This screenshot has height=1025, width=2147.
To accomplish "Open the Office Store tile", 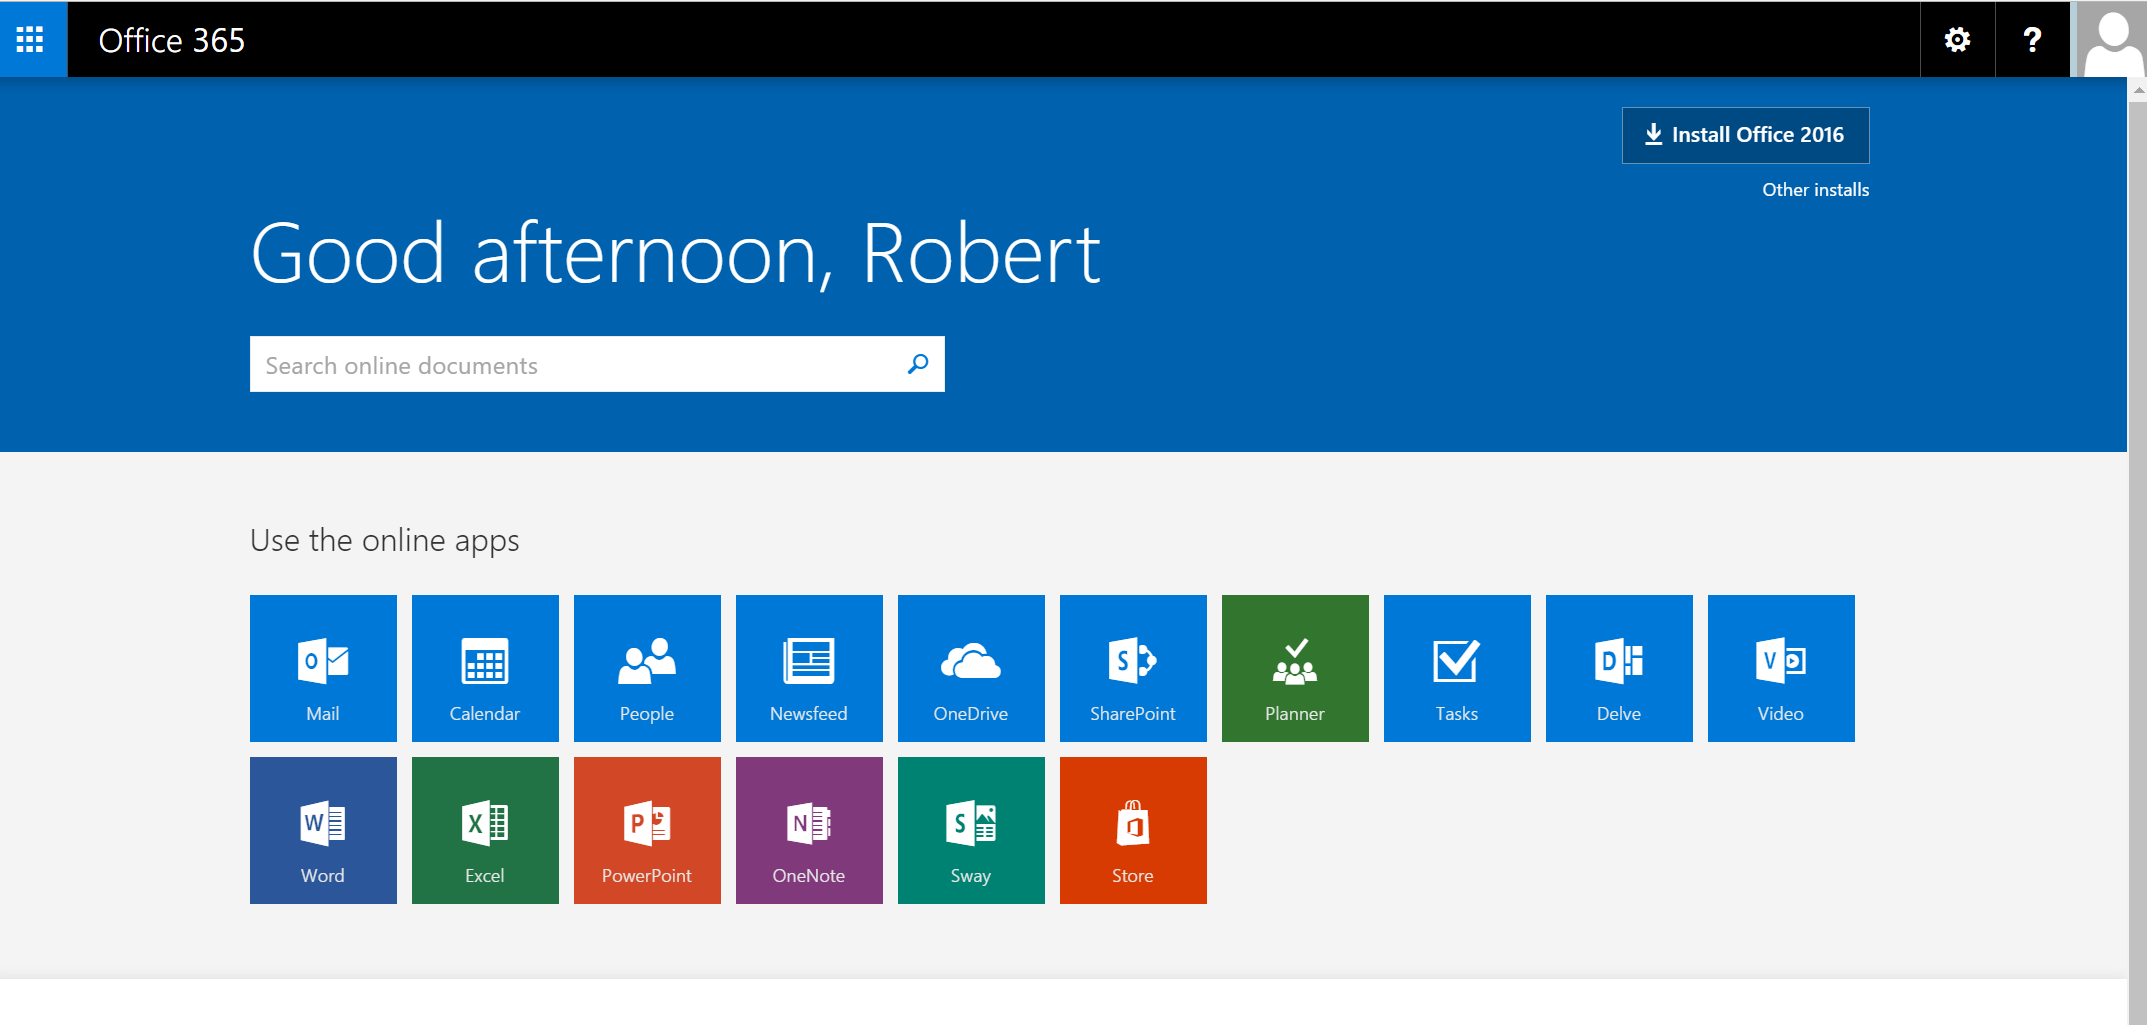I will (1133, 830).
